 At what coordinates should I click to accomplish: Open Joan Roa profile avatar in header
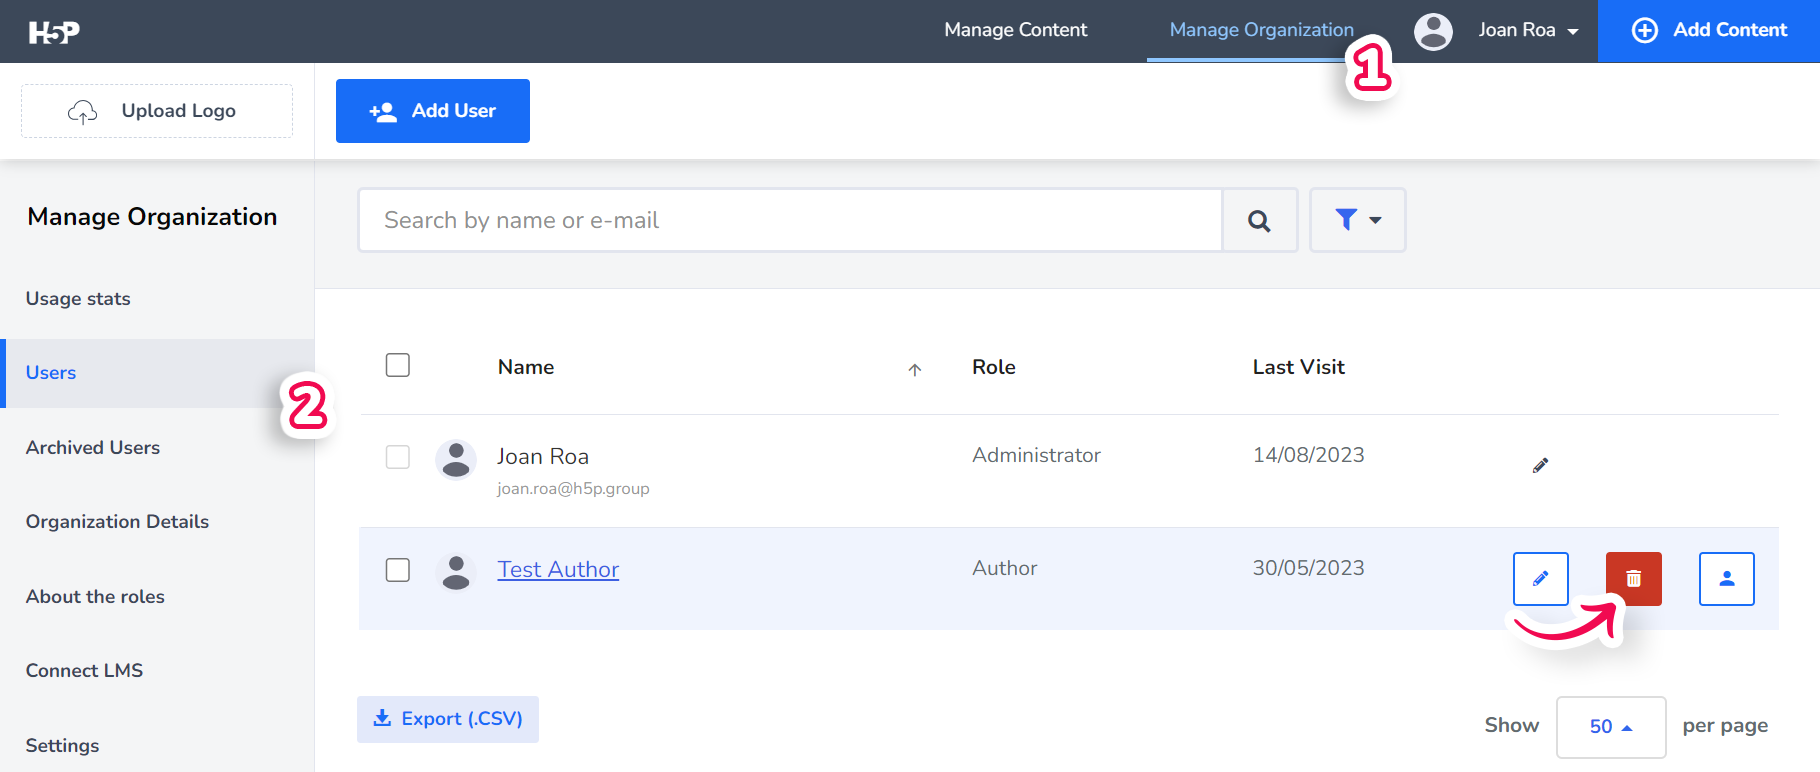[x=1433, y=31]
